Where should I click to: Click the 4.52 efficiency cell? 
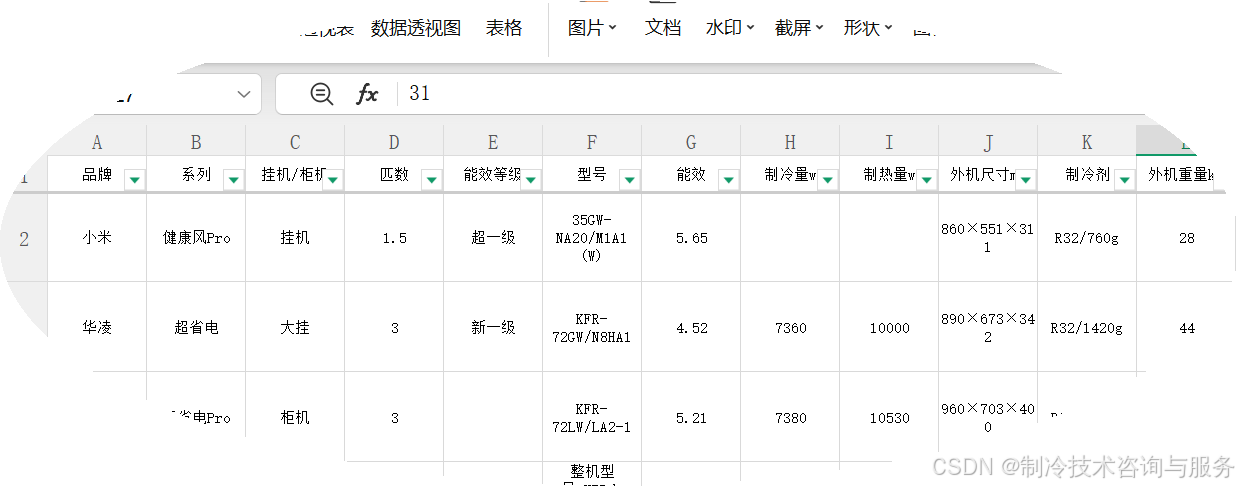[691, 327]
